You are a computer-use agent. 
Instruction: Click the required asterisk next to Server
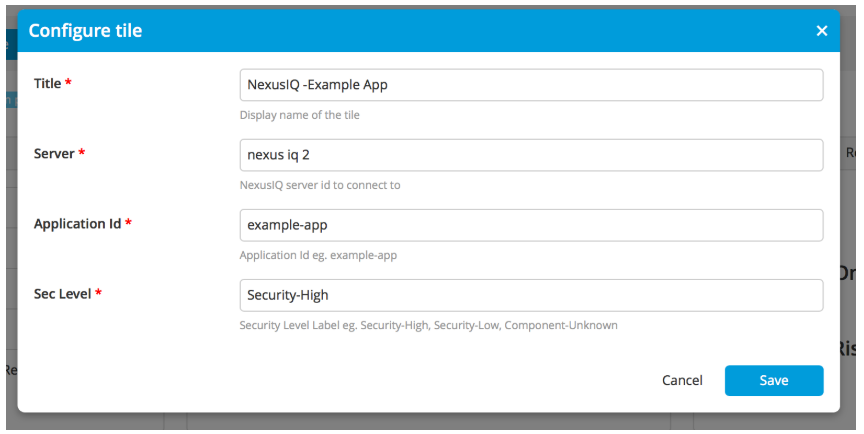(x=82, y=154)
